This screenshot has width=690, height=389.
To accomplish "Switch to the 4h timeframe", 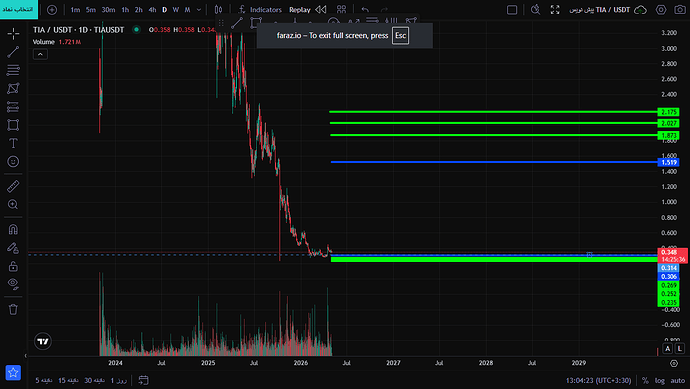I will click(152, 10).
